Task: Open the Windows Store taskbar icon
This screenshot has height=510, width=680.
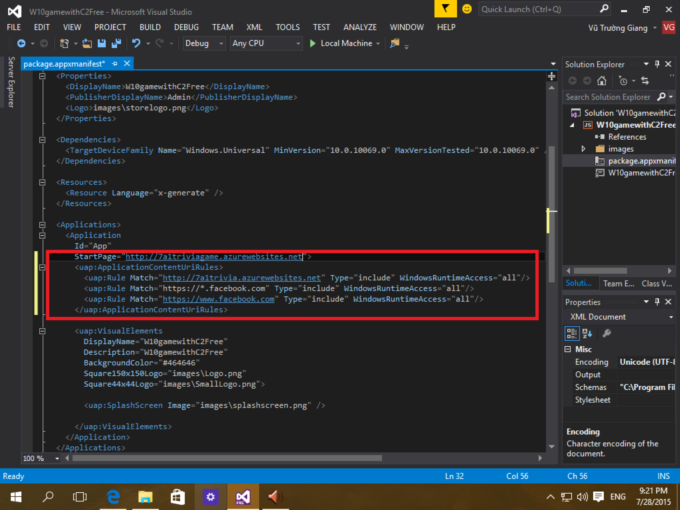Action: (x=177, y=497)
